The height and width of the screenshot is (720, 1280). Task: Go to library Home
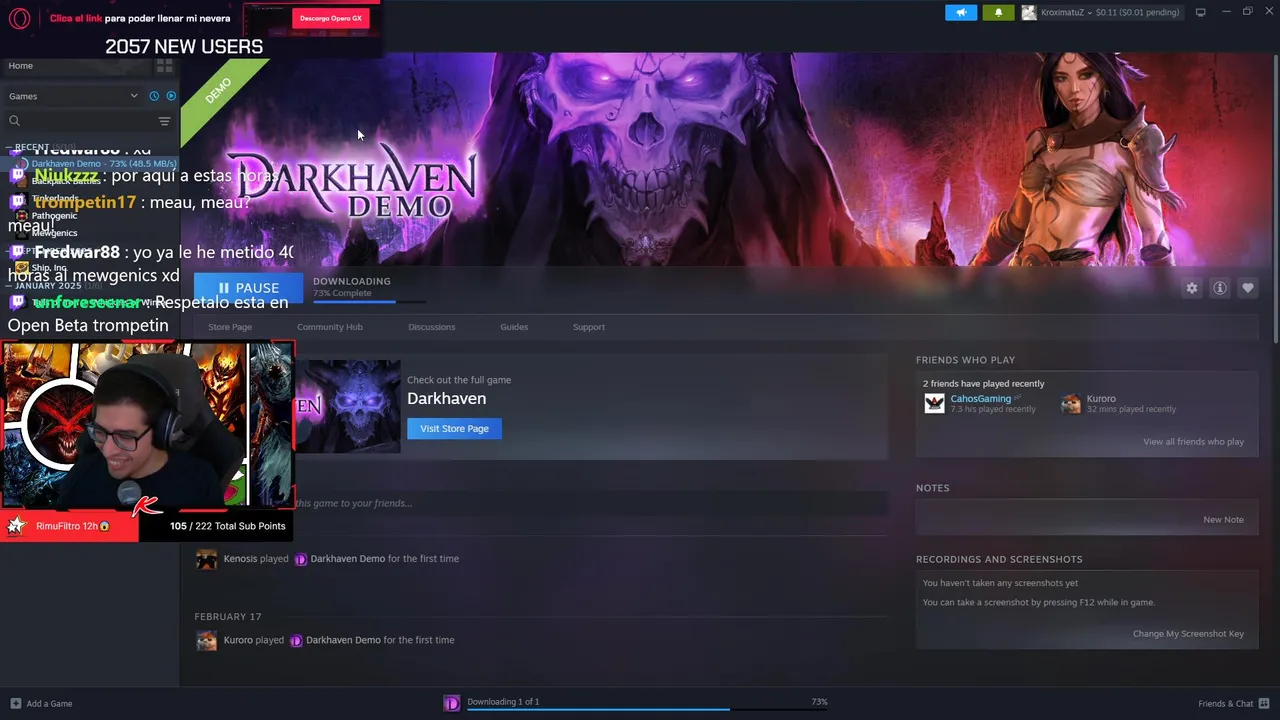tap(21, 66)
